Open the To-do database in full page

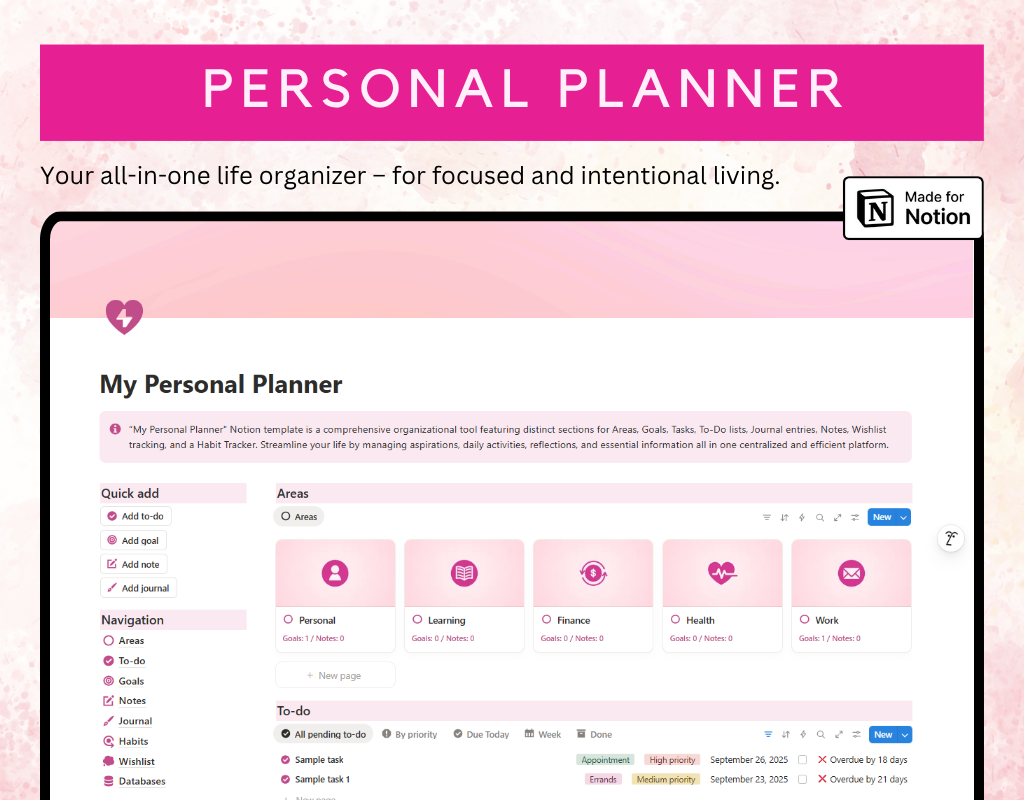coord(838,734)
